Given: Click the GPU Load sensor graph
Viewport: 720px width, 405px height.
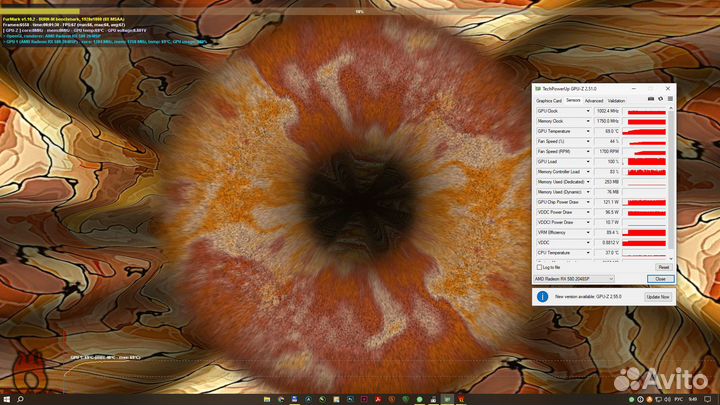Looking at the screenshot, I should click(x=646, y=161).
